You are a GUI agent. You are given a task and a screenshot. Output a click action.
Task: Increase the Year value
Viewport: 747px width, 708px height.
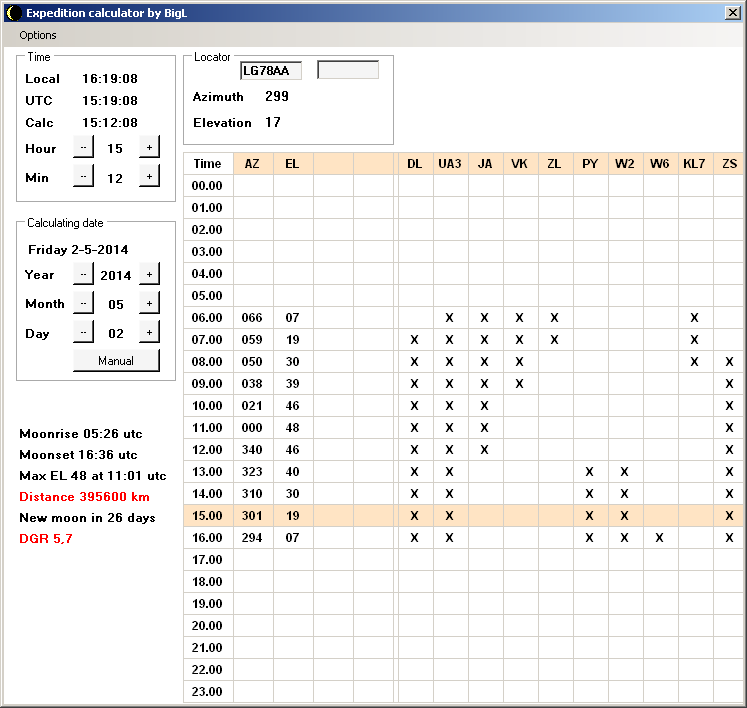(x=148, y=274)
